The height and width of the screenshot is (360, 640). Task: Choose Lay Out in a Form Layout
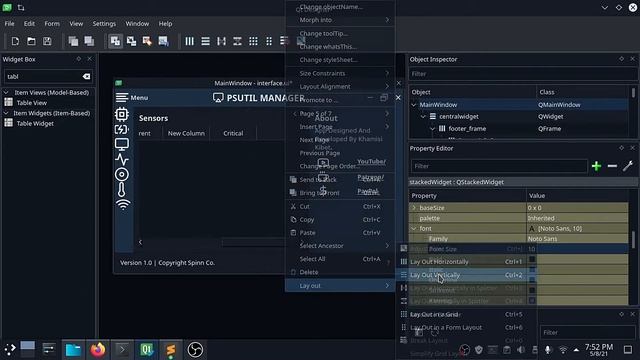(x=466, y=327)
